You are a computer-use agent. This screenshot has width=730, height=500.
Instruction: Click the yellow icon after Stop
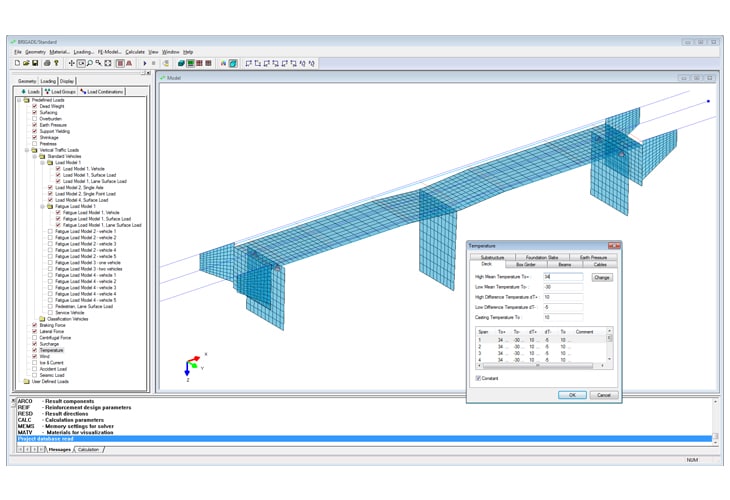(x=166, y=63)
